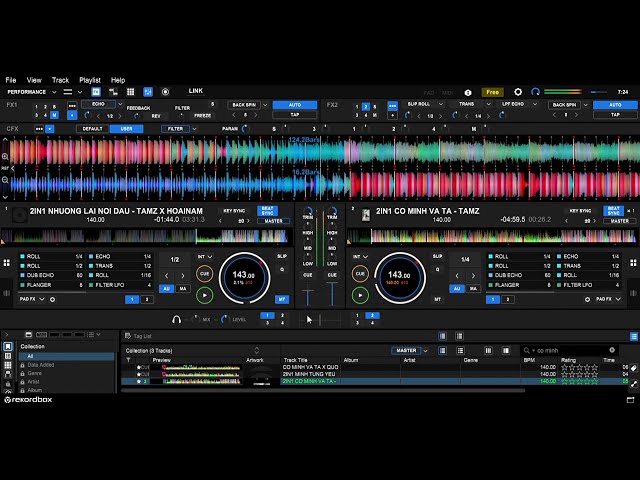The width and height of the screenshot is (640, 480).
Task: Toggle deck 1 BEAT SYNC
Action: click(x=267, y=211)
